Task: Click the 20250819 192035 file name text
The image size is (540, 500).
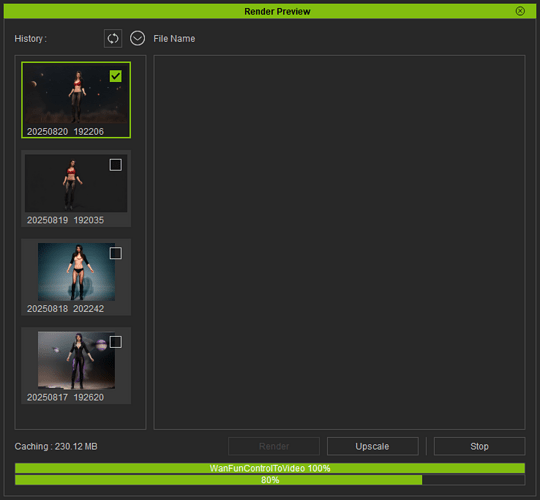Action: tap(65, 220)
